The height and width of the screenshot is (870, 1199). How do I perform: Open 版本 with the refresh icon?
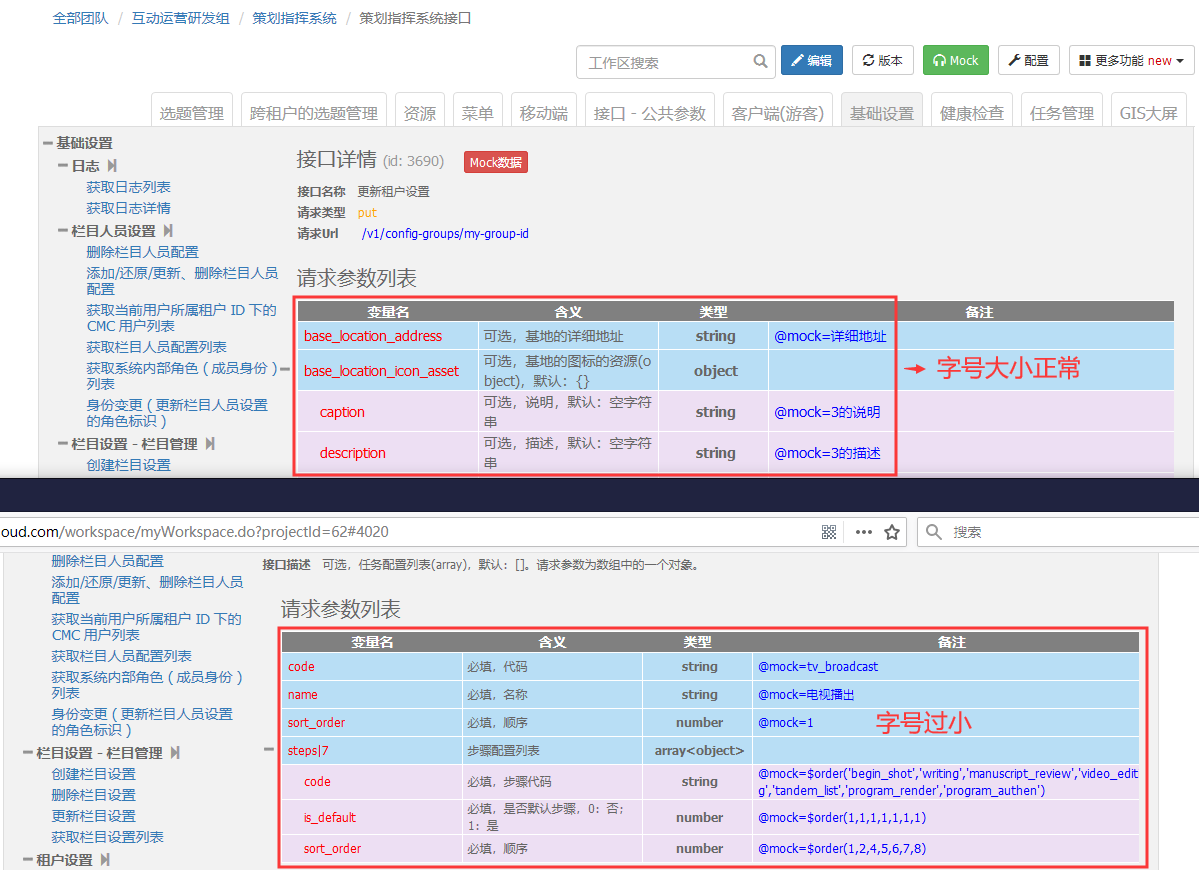point(882,61)
